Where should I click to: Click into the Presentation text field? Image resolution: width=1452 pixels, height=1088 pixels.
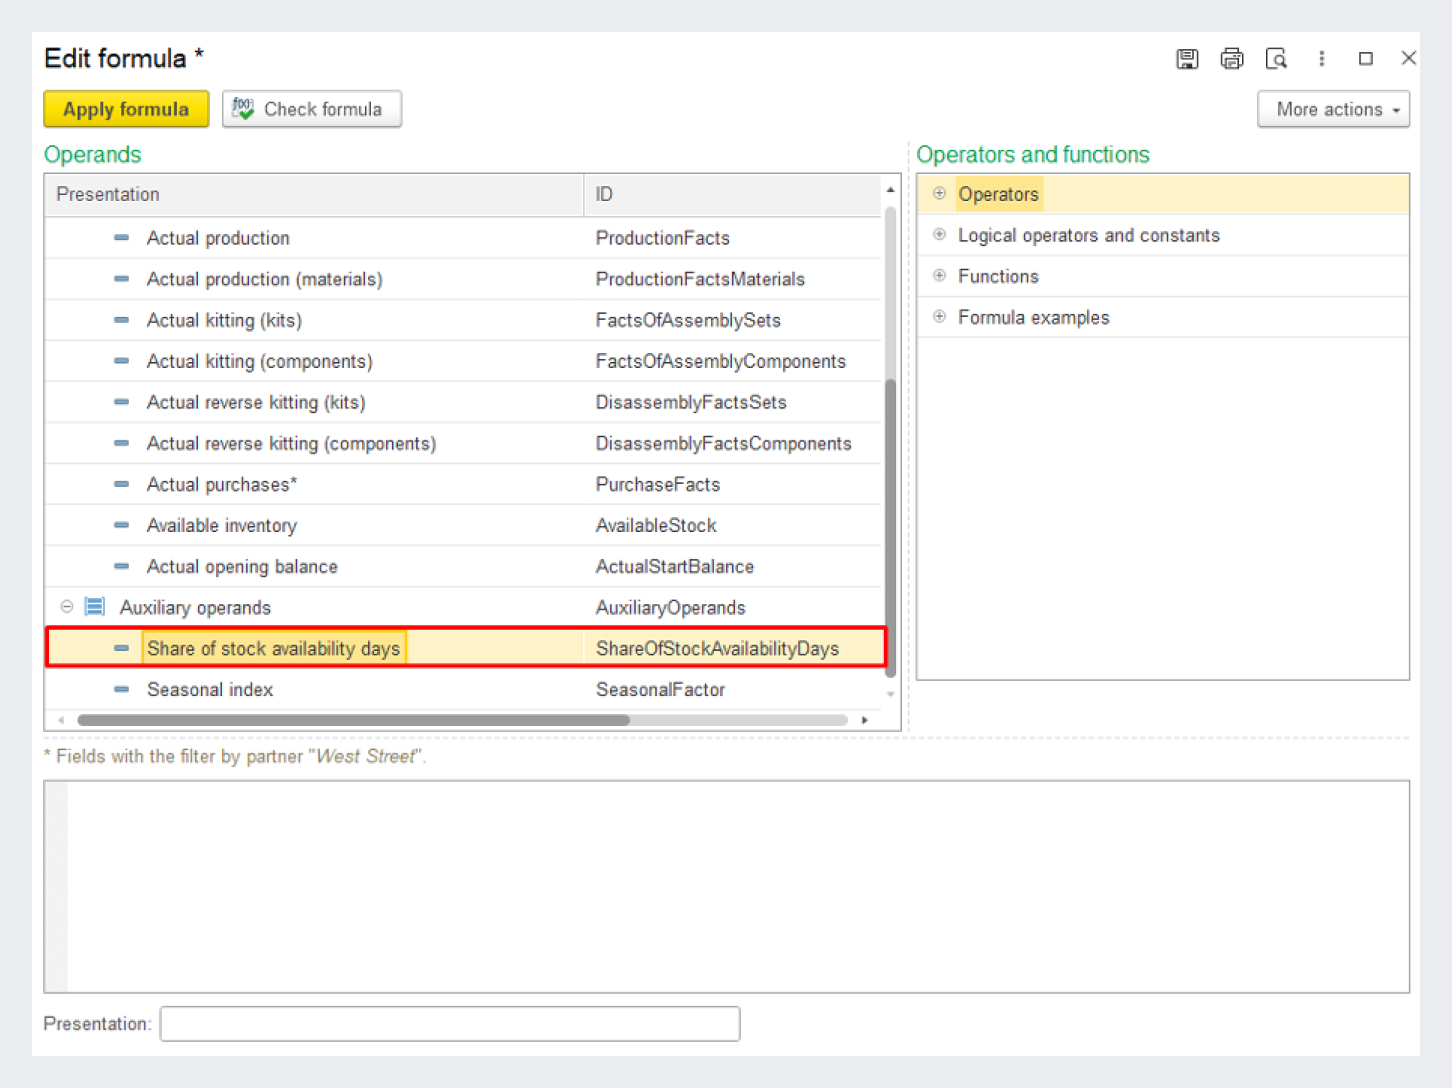tap(450, 1024)
